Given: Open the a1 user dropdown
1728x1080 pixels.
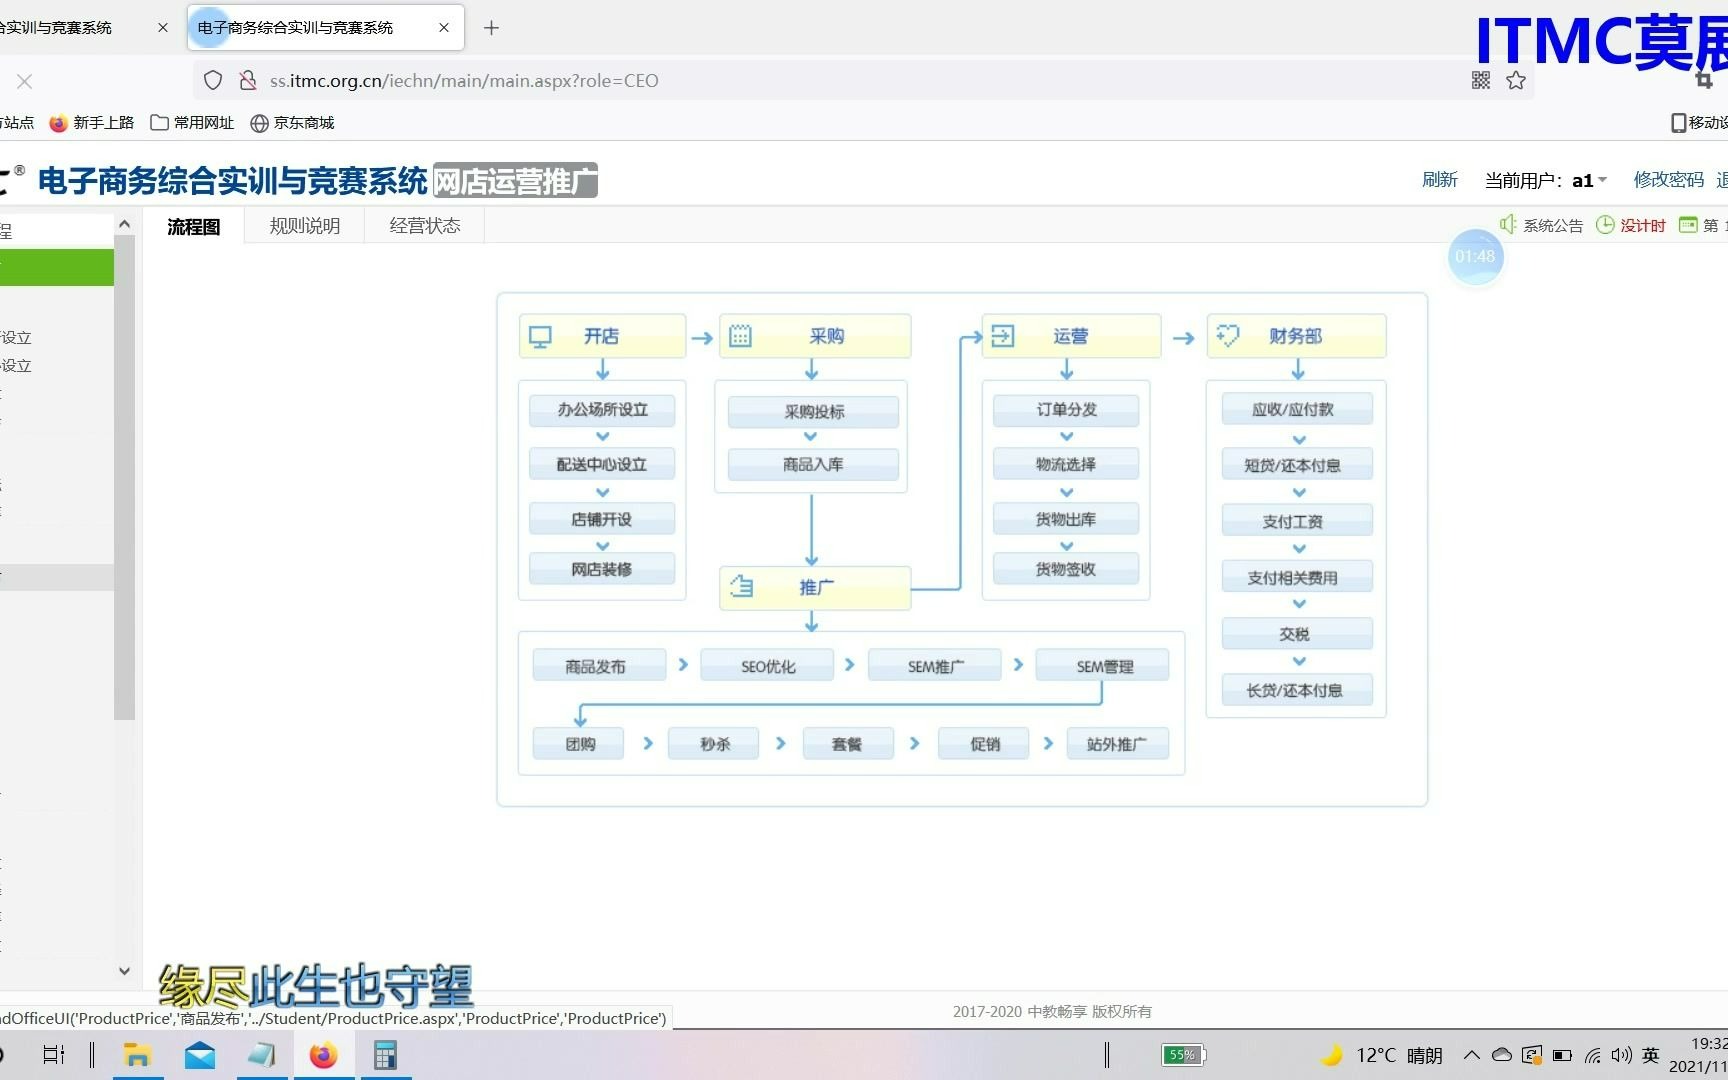Looking at the screenshot, I should click(x=1589, y=180).
